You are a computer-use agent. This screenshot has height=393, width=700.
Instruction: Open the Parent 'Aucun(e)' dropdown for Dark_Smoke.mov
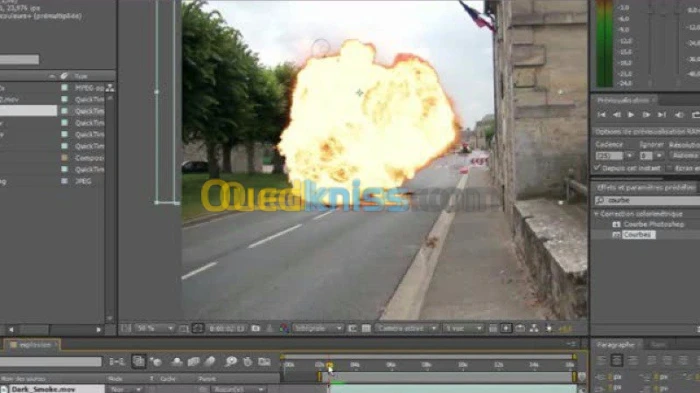(238, 389)
